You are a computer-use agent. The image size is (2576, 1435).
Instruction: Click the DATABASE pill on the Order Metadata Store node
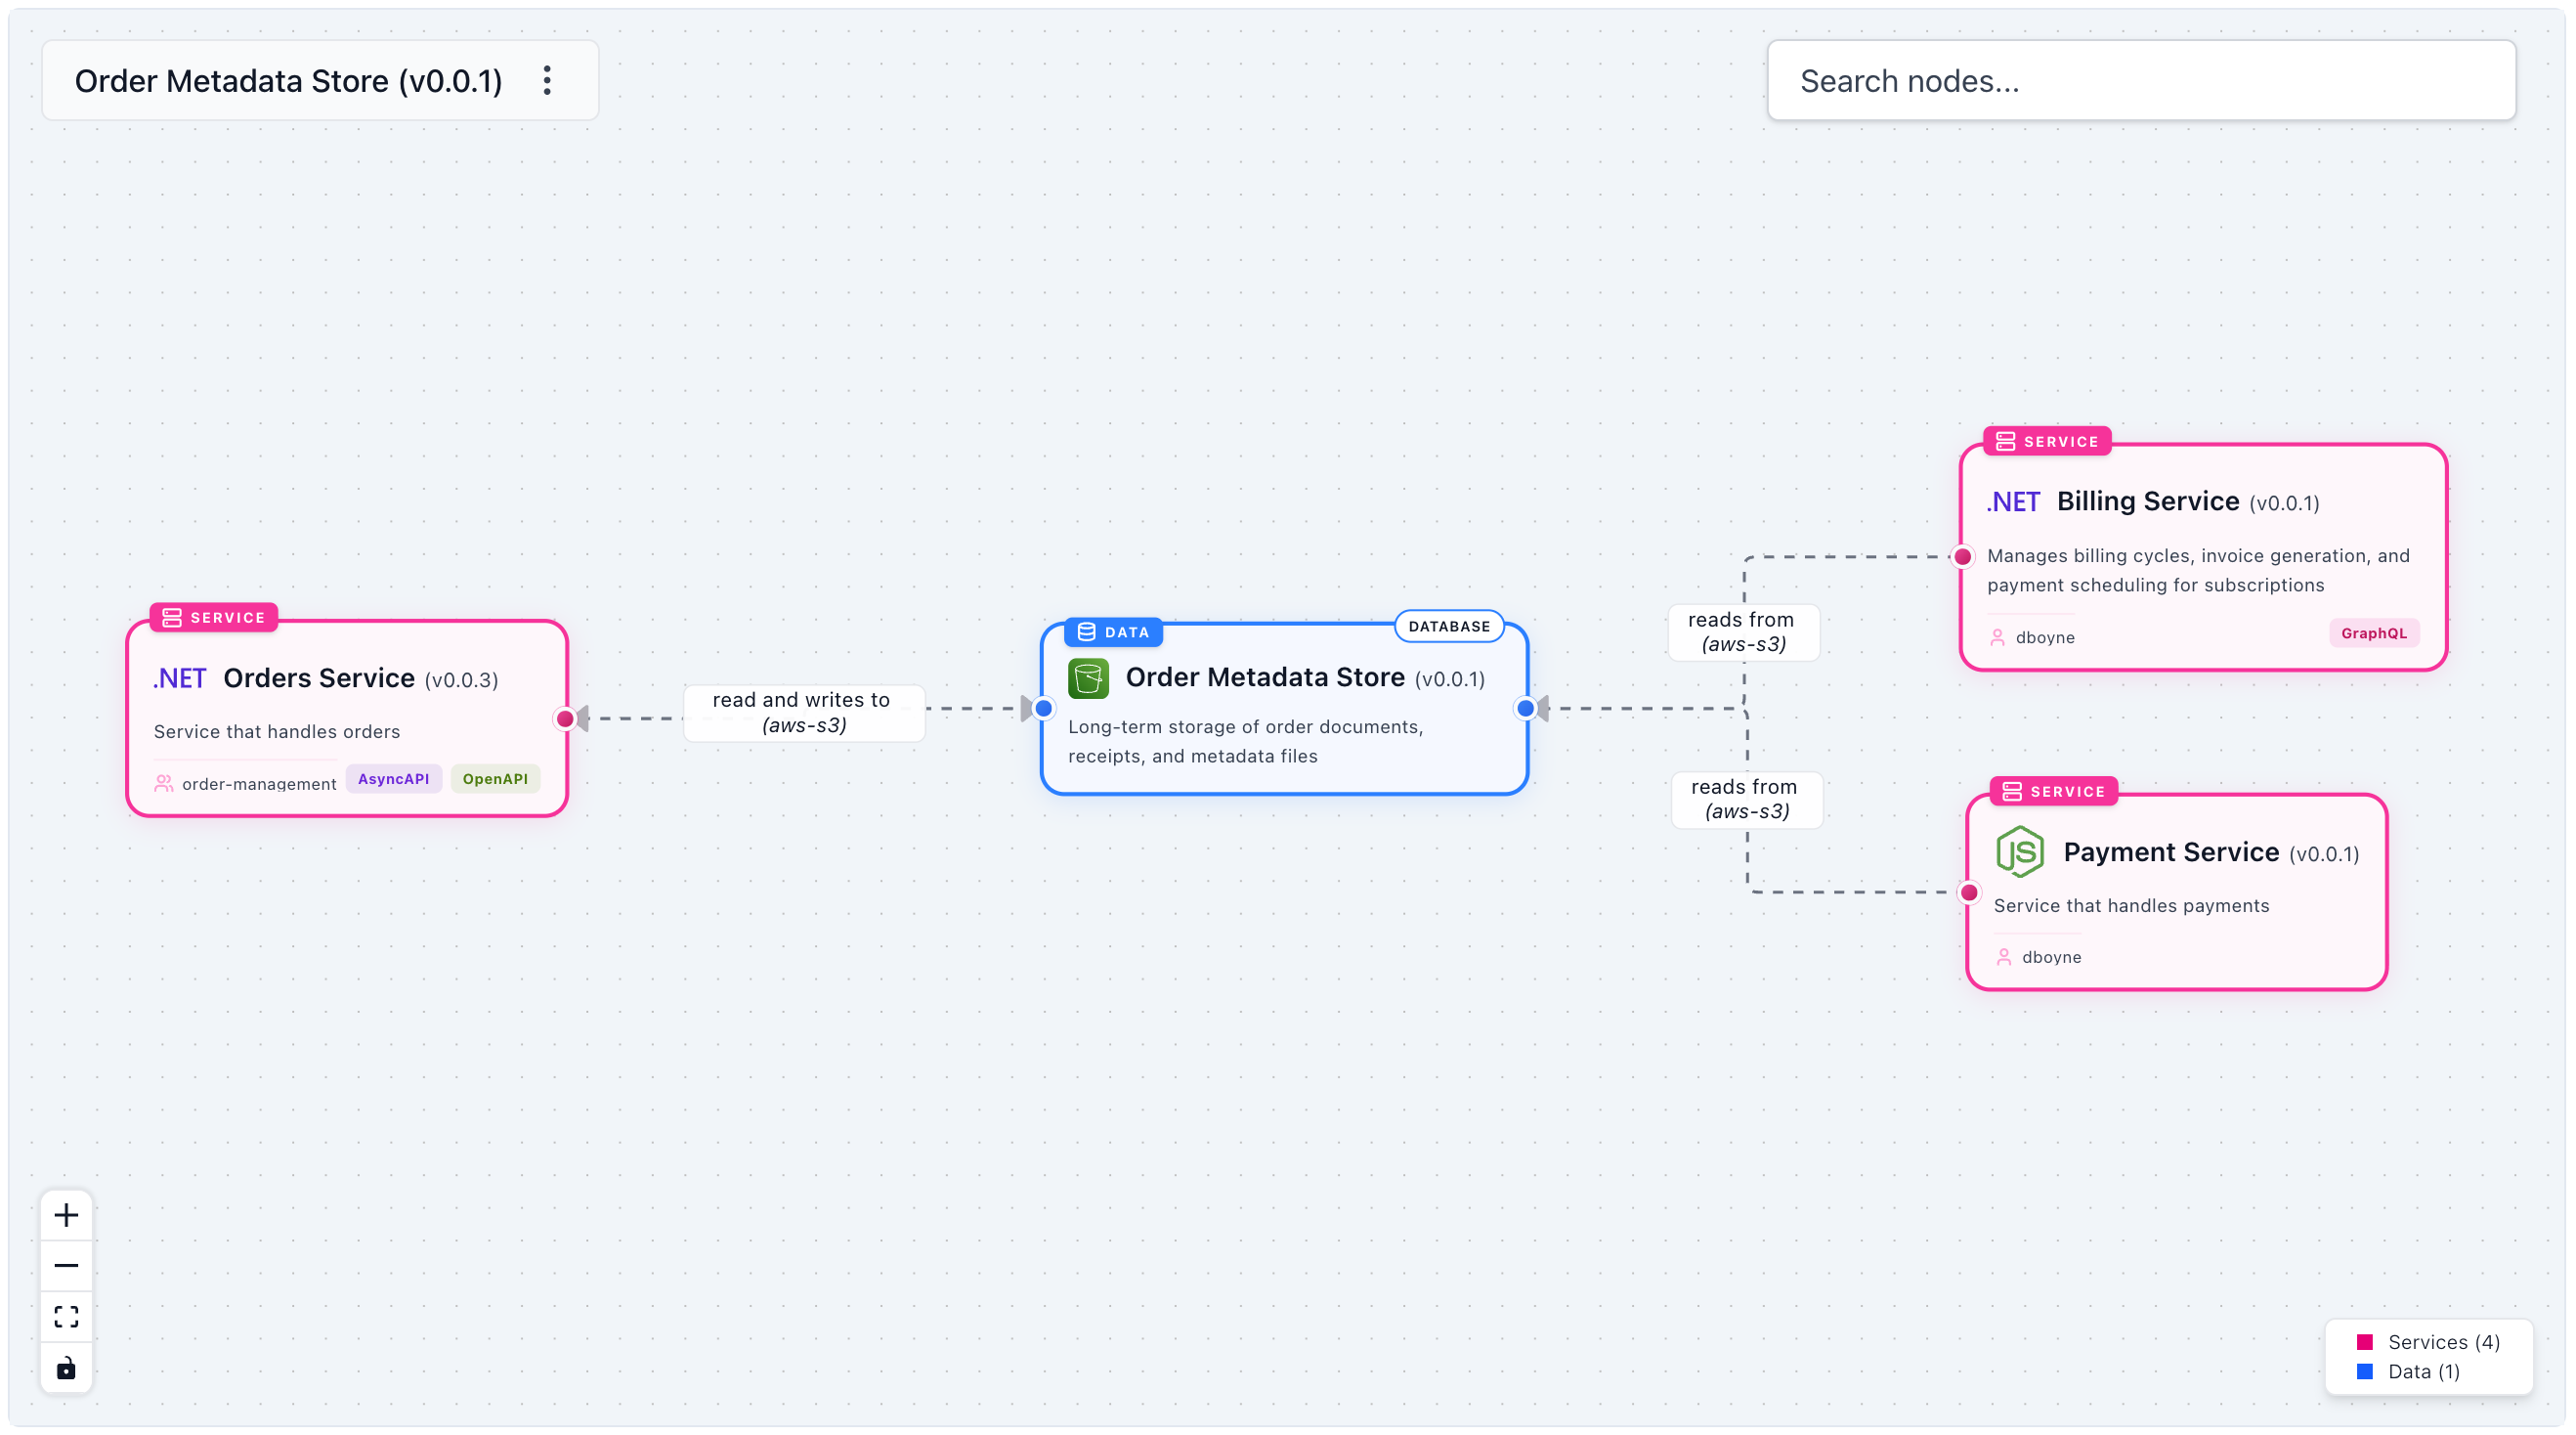(1449, 626)
